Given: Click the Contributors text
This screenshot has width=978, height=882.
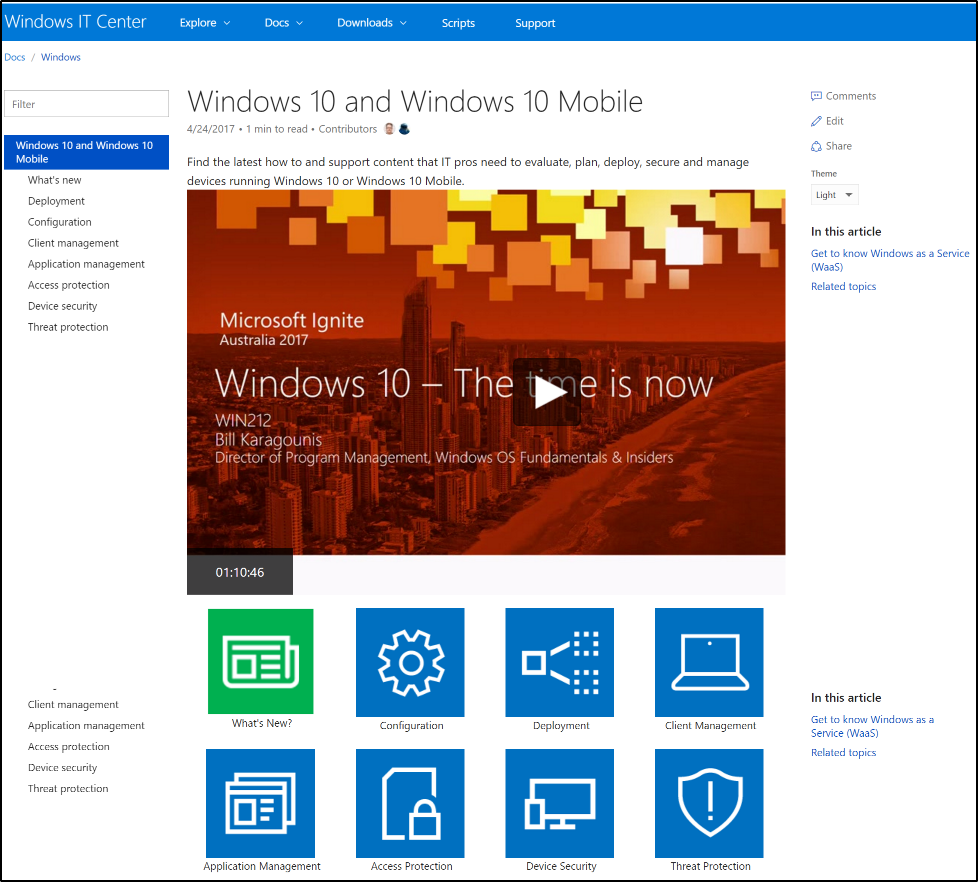Looking at the screenshot, I should (x=348, y=129).
